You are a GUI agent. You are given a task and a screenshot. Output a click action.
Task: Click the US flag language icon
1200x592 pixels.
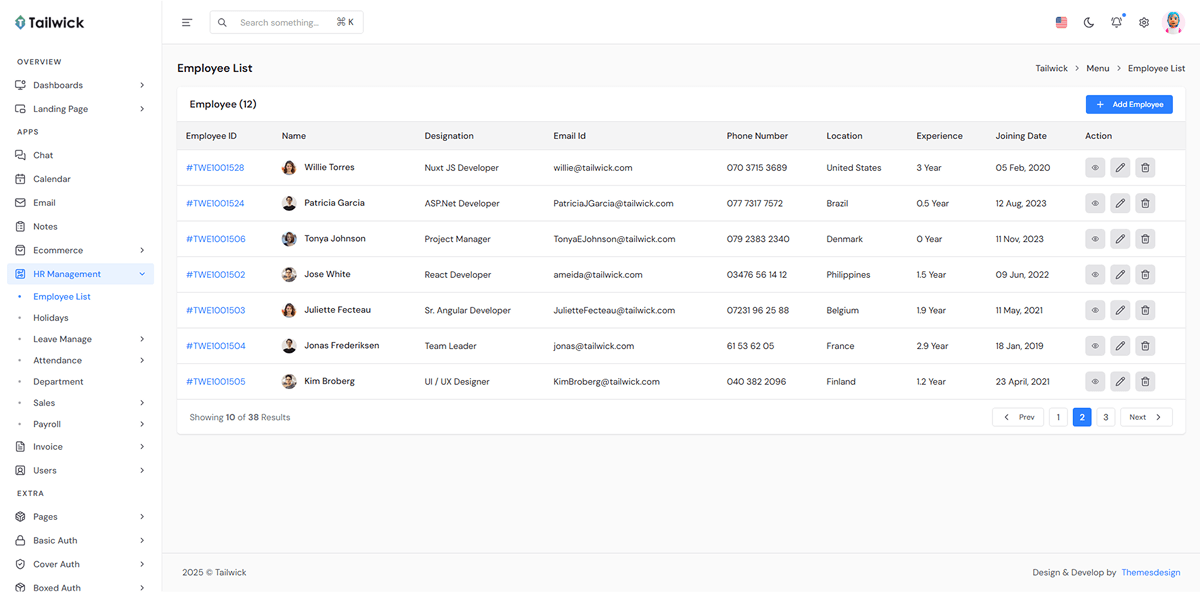[x=1061, y=22]
